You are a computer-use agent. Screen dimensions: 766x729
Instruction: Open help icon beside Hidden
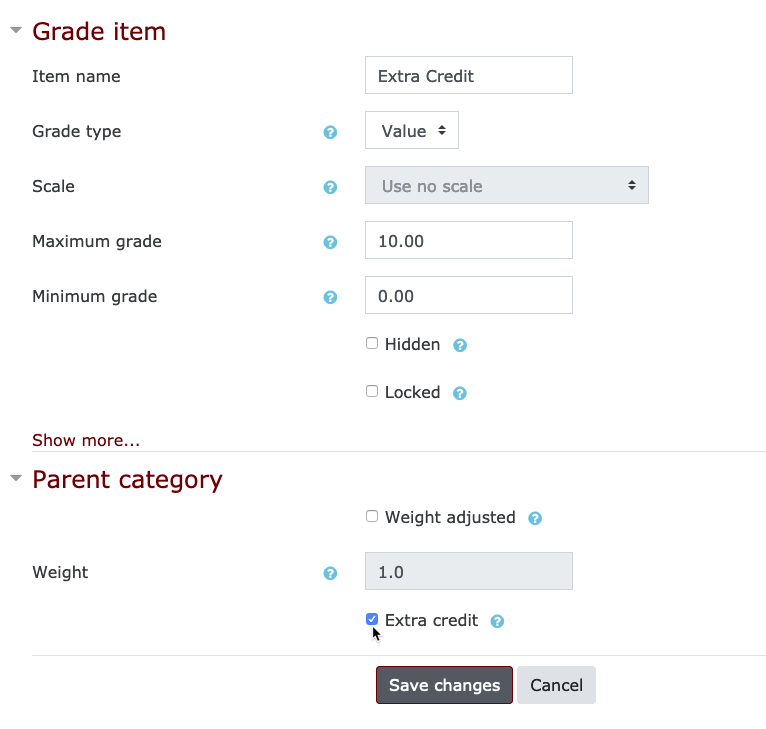460,345
